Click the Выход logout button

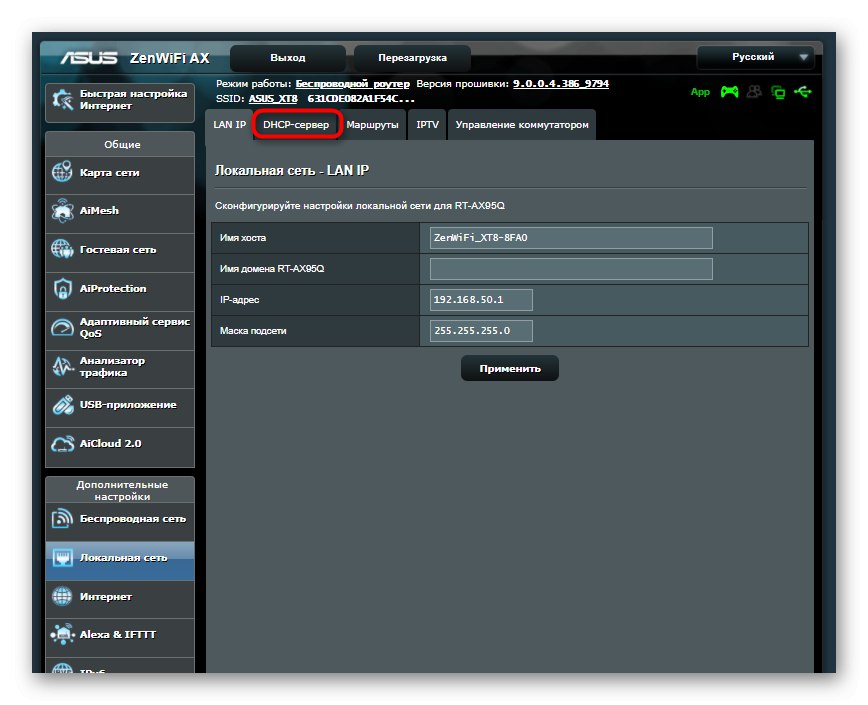pyautogui.click(x=288, y=58)
